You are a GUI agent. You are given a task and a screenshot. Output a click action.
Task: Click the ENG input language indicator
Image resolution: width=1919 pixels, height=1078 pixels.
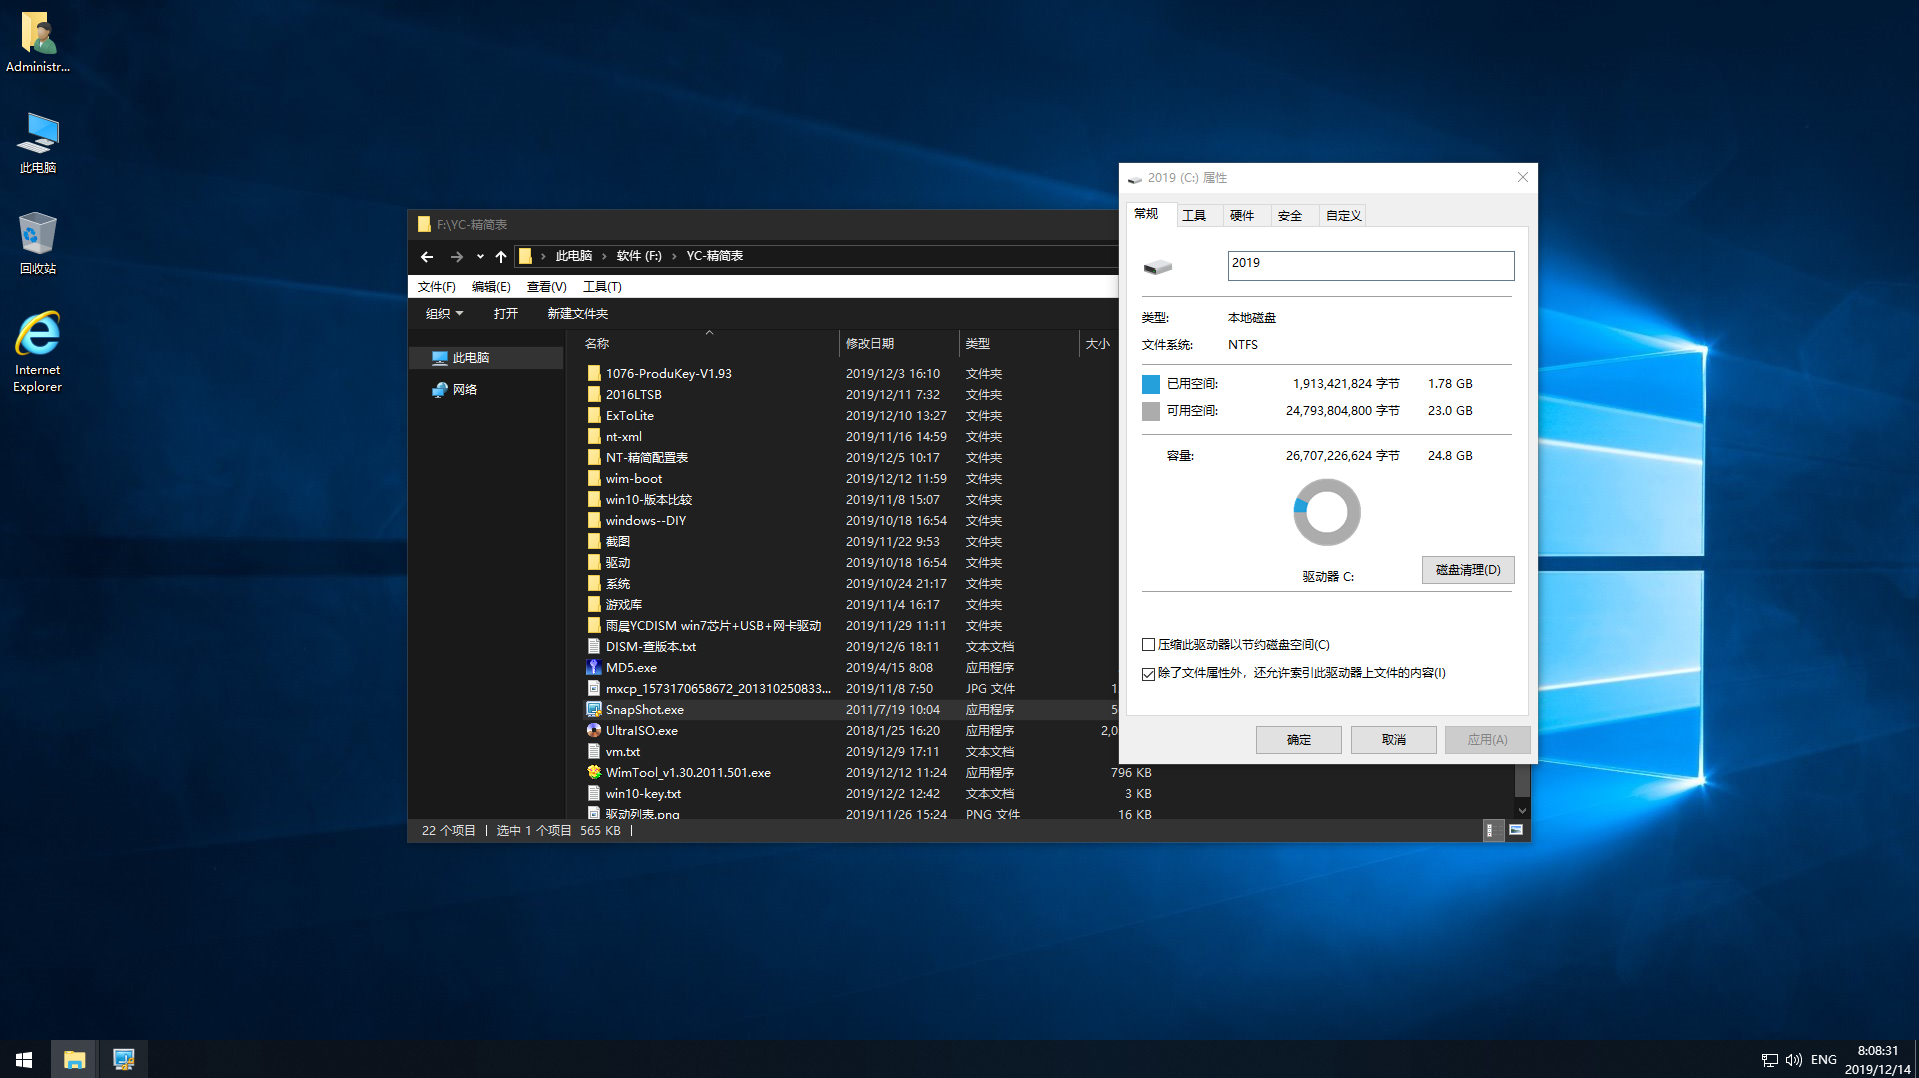click(x=1823, y=1060)
